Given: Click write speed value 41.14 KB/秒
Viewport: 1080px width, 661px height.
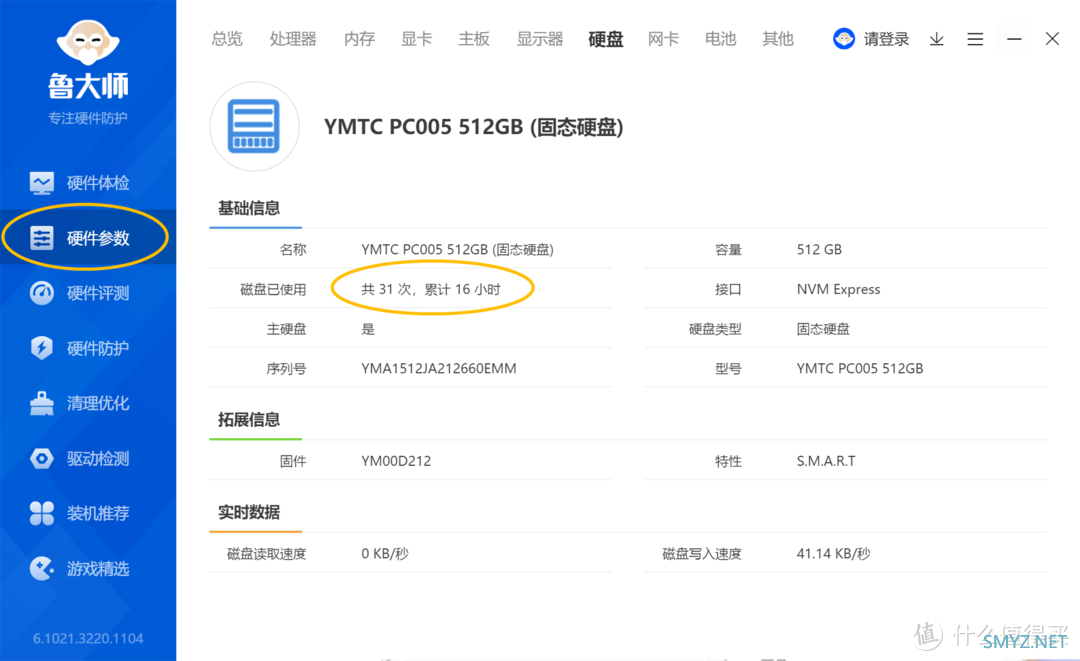Looking at the screenshot, I should [833, 554].
